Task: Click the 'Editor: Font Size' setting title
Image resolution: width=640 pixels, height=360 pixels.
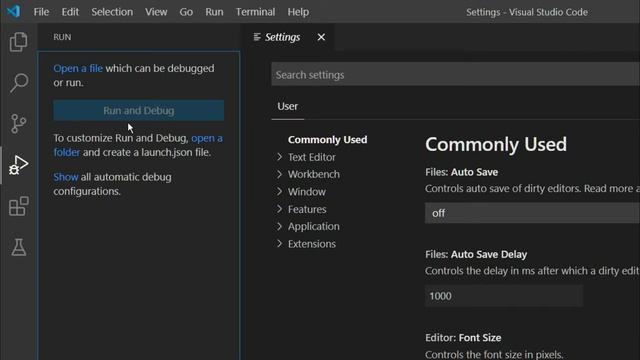Action: tap(463, 338)
